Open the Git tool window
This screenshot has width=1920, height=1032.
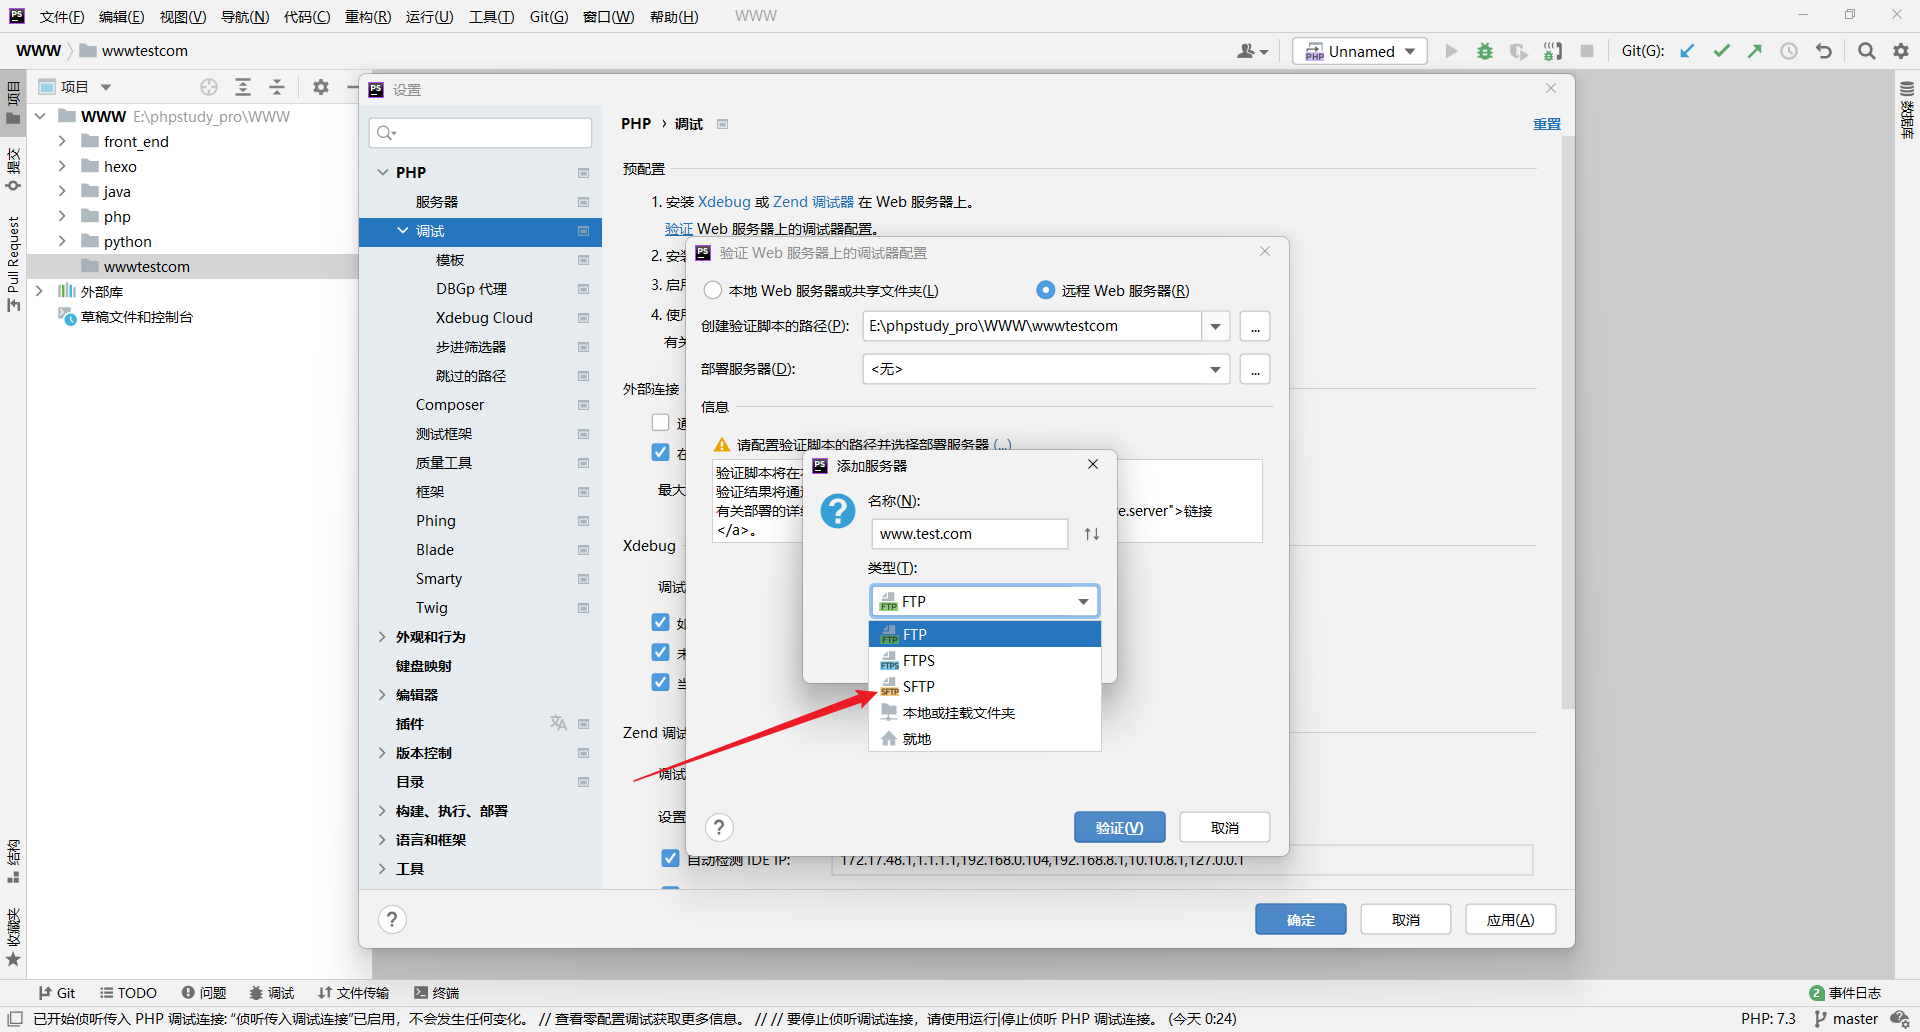57,993
